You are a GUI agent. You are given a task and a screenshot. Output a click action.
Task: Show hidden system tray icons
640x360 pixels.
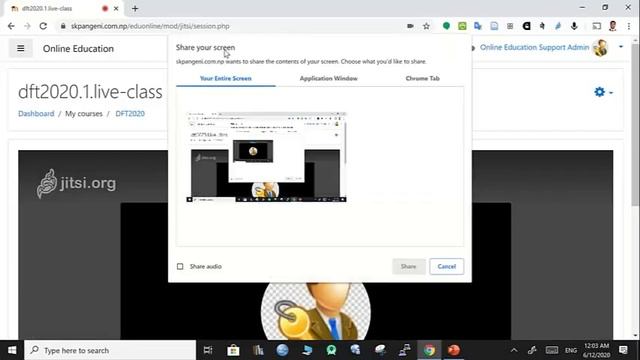coord(514,350)
